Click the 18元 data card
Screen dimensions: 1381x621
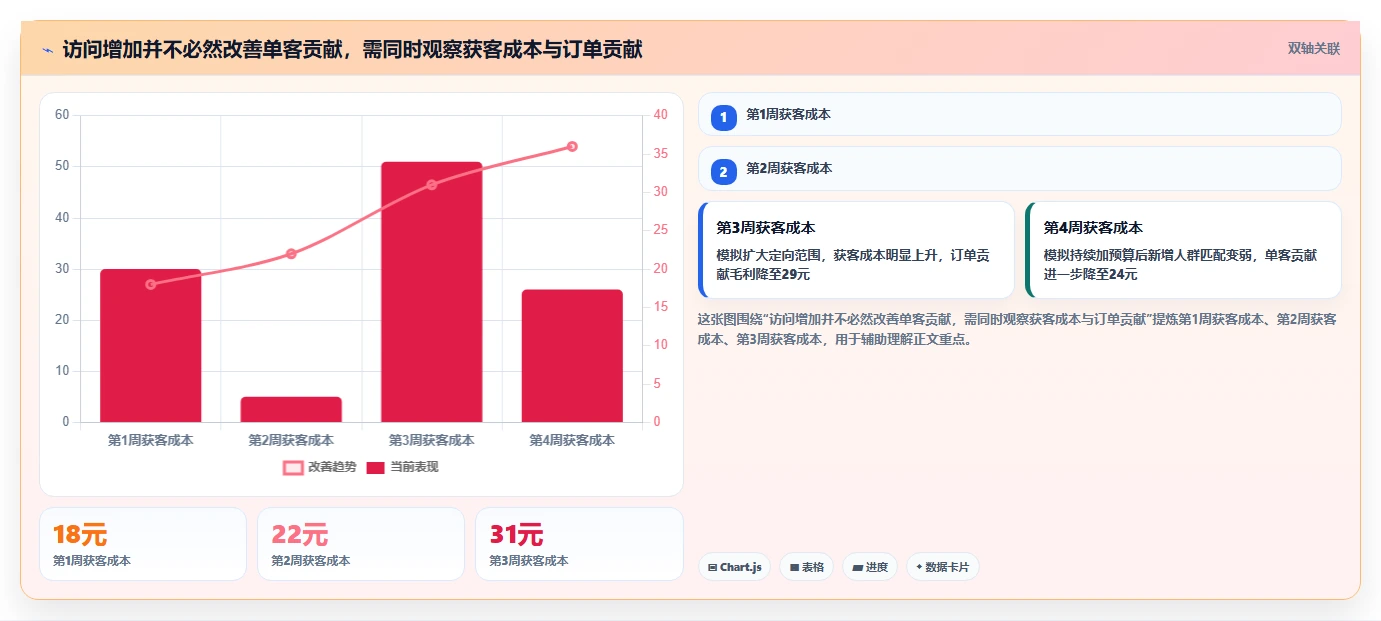pyautogui.click(x=142, y=544)
